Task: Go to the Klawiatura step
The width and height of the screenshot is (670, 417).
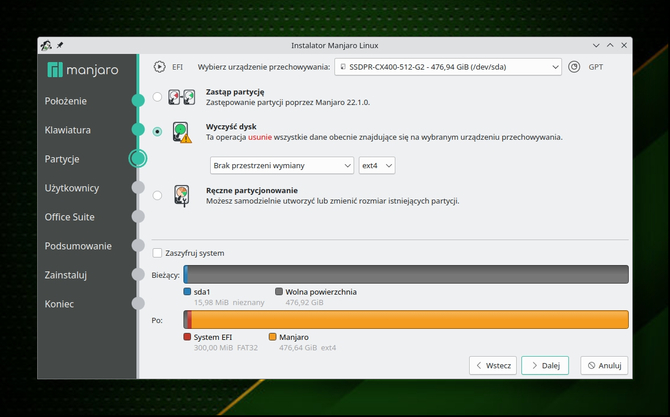Action: point(68,130)
